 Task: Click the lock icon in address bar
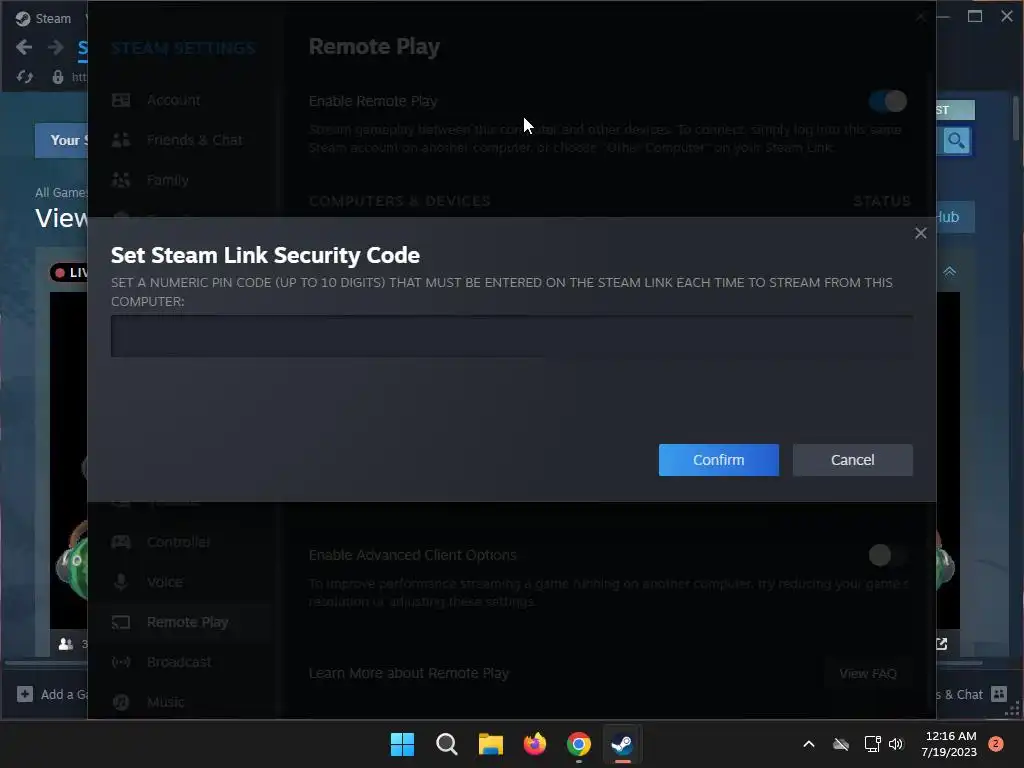57,77
